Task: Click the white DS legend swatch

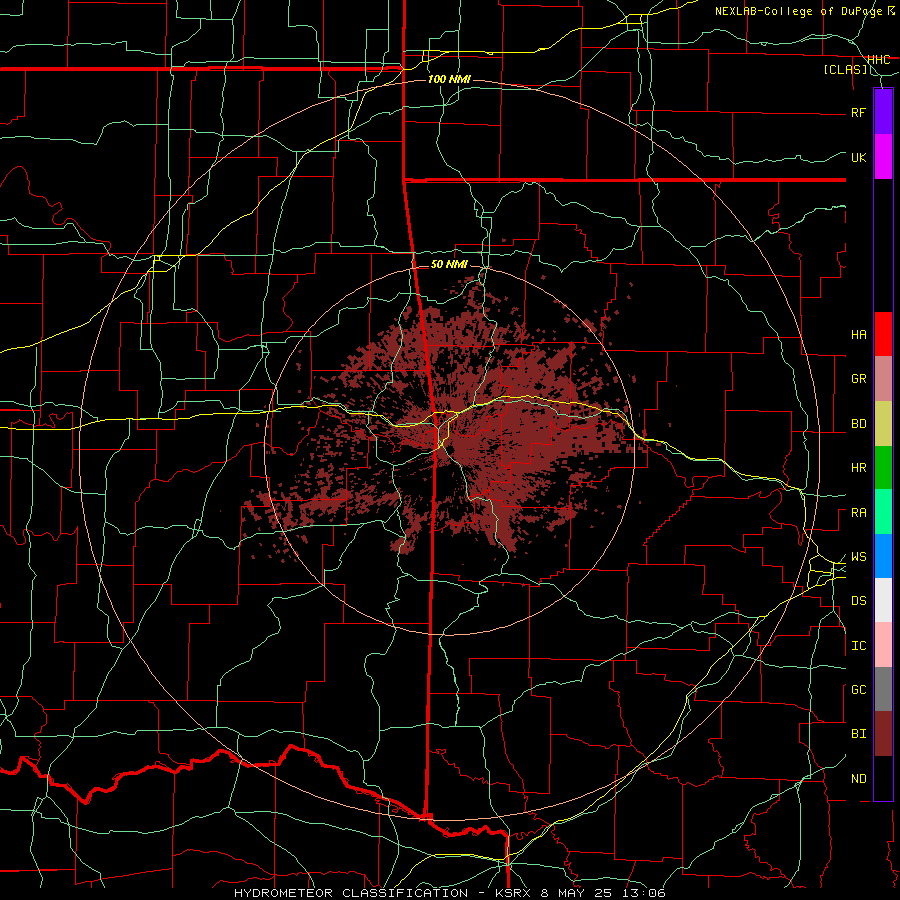Action: [883, 600]
